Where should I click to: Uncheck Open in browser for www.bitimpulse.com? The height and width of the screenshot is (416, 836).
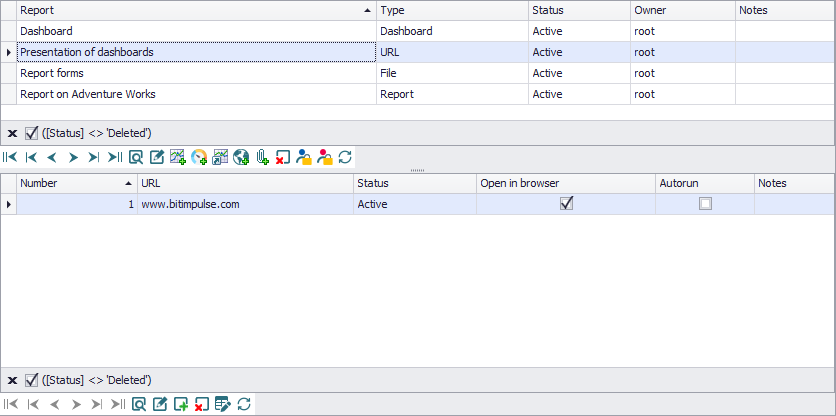point(566,203)
